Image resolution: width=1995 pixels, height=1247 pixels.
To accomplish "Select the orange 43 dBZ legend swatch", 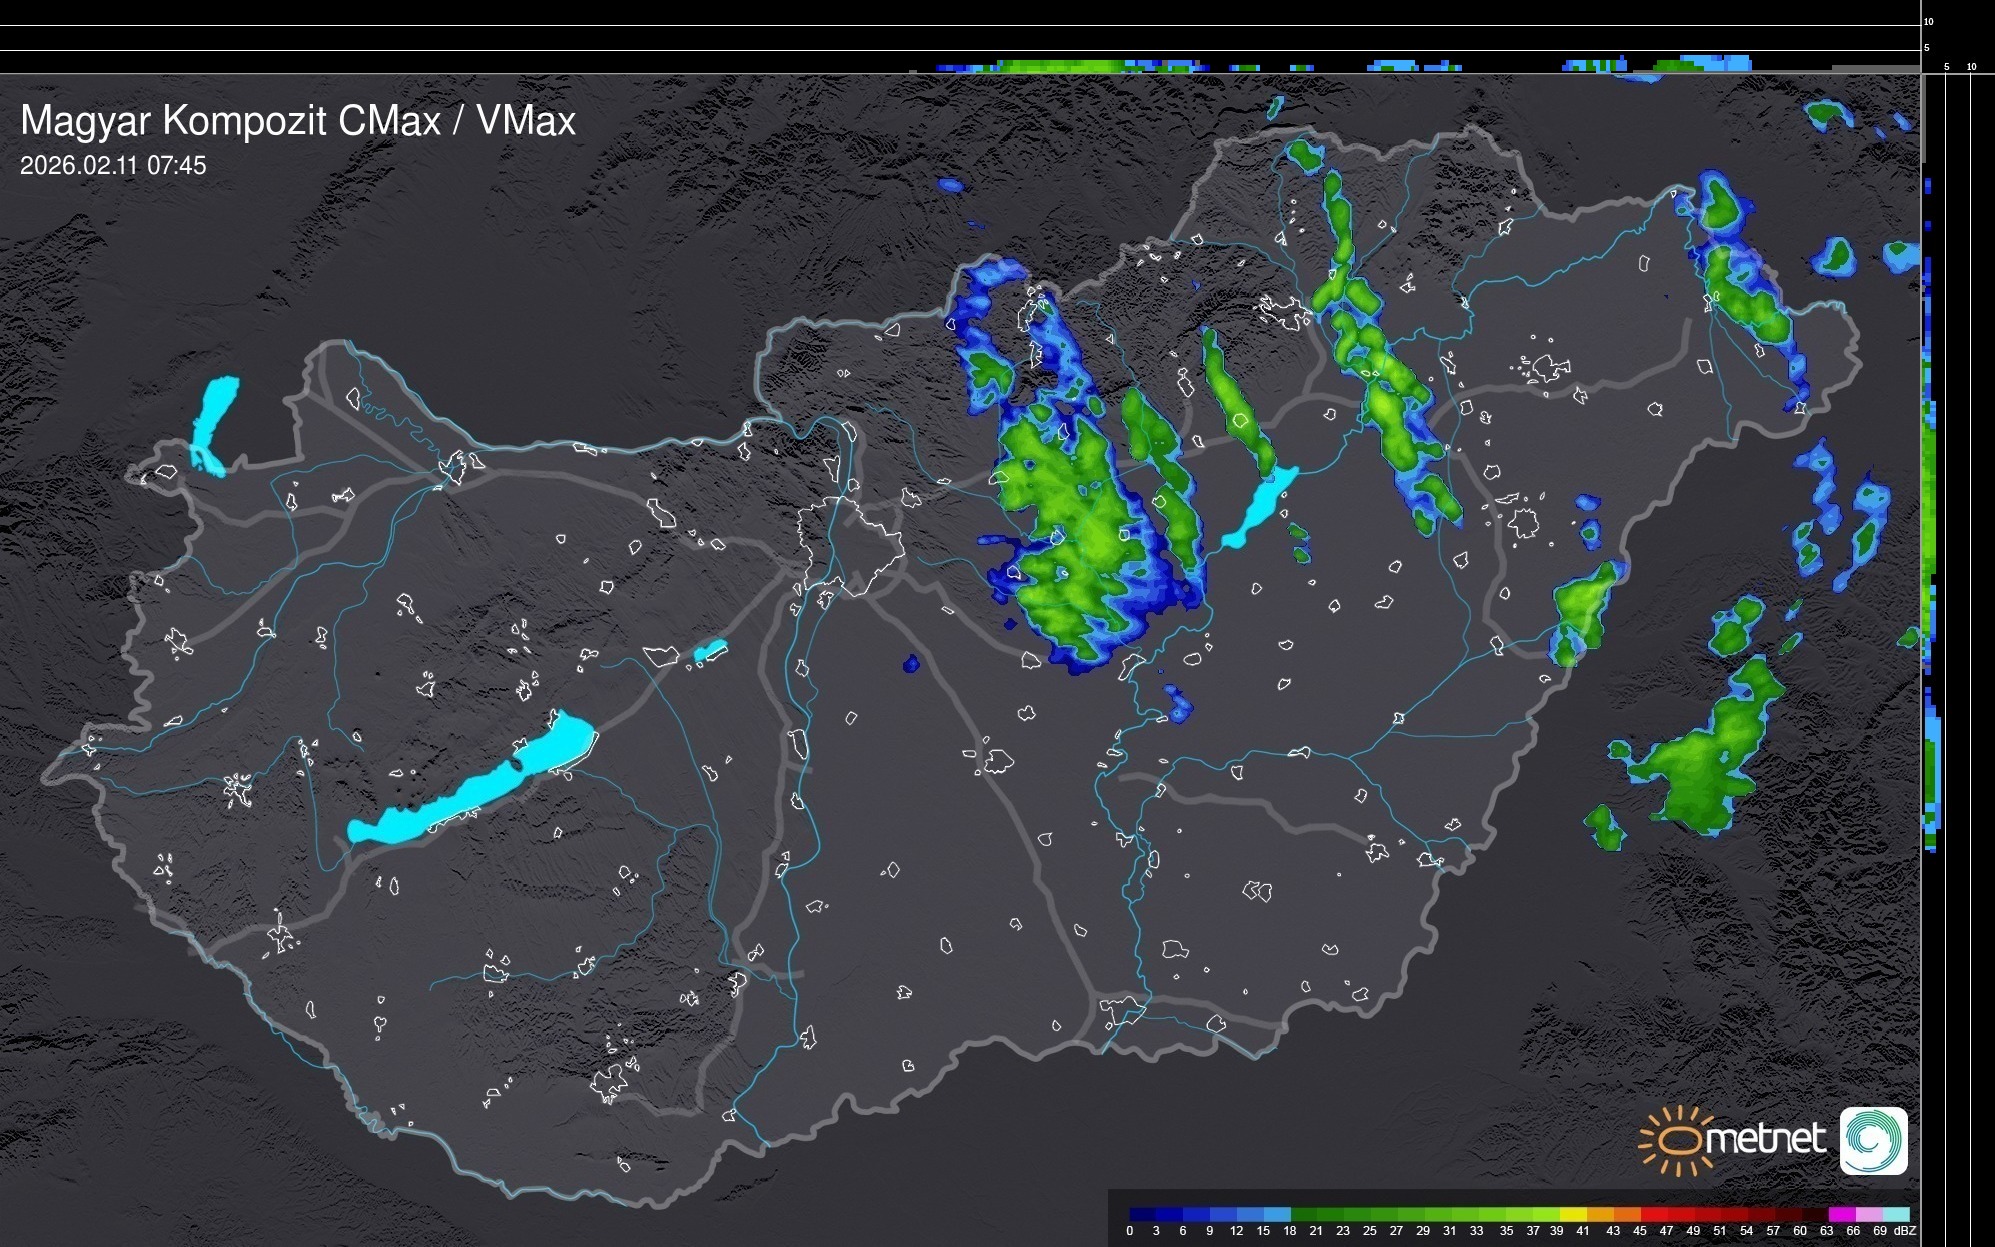I will tap(1627, 1214).
